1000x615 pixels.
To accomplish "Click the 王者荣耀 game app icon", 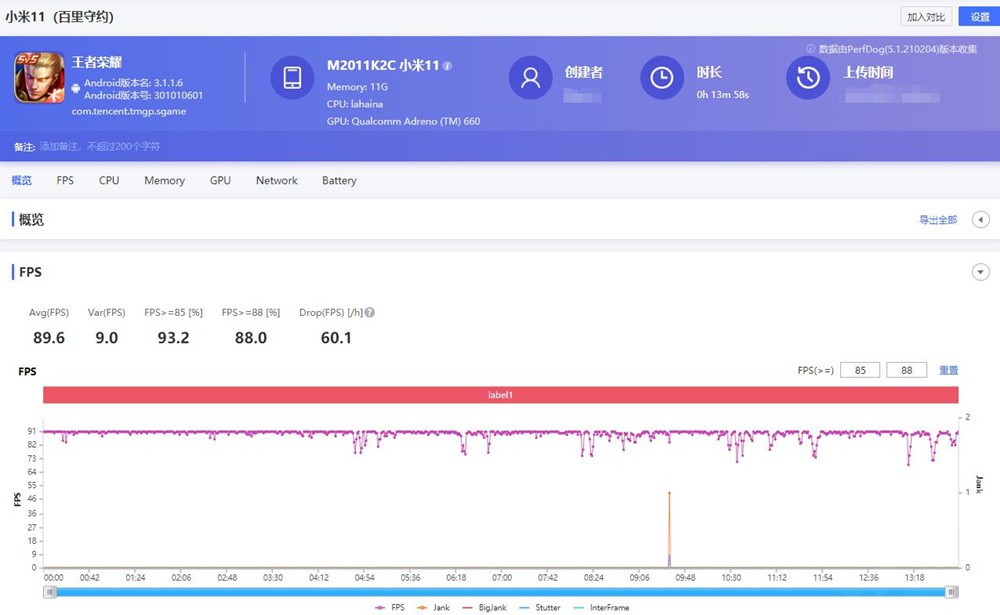I will click(40, 77).
